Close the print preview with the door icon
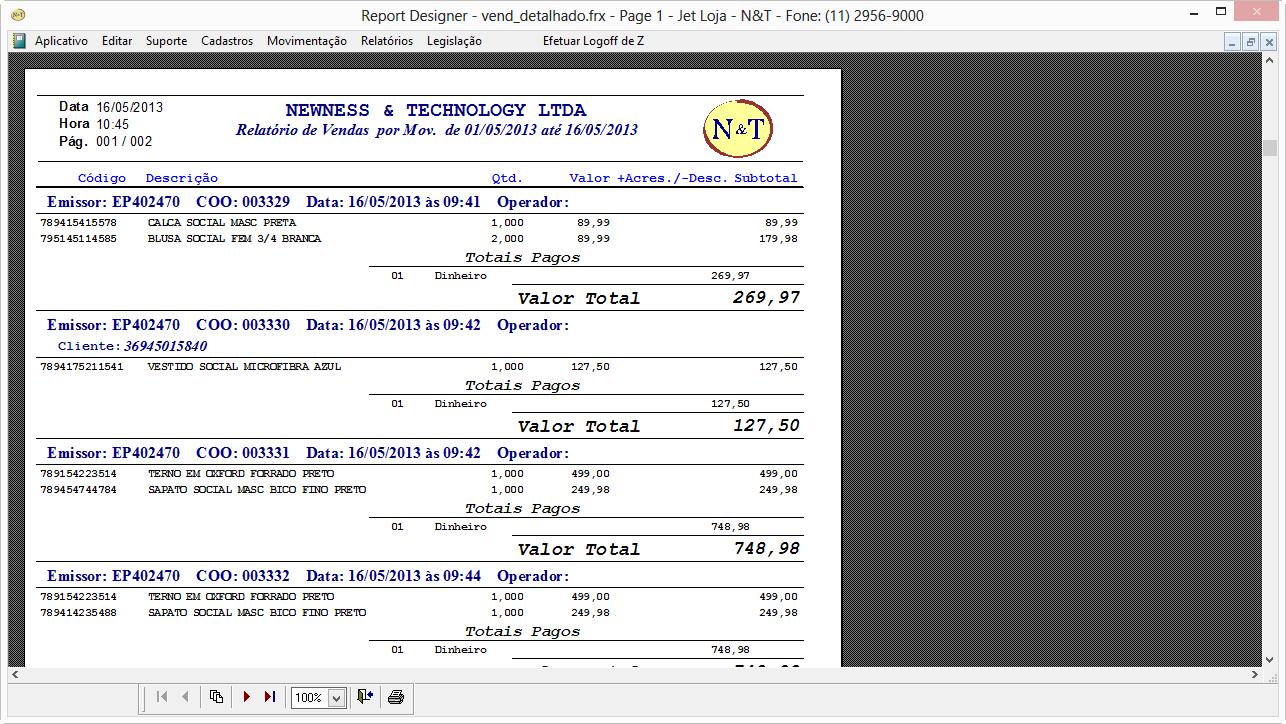The image size is (1286, 724). tap(365, 697)
